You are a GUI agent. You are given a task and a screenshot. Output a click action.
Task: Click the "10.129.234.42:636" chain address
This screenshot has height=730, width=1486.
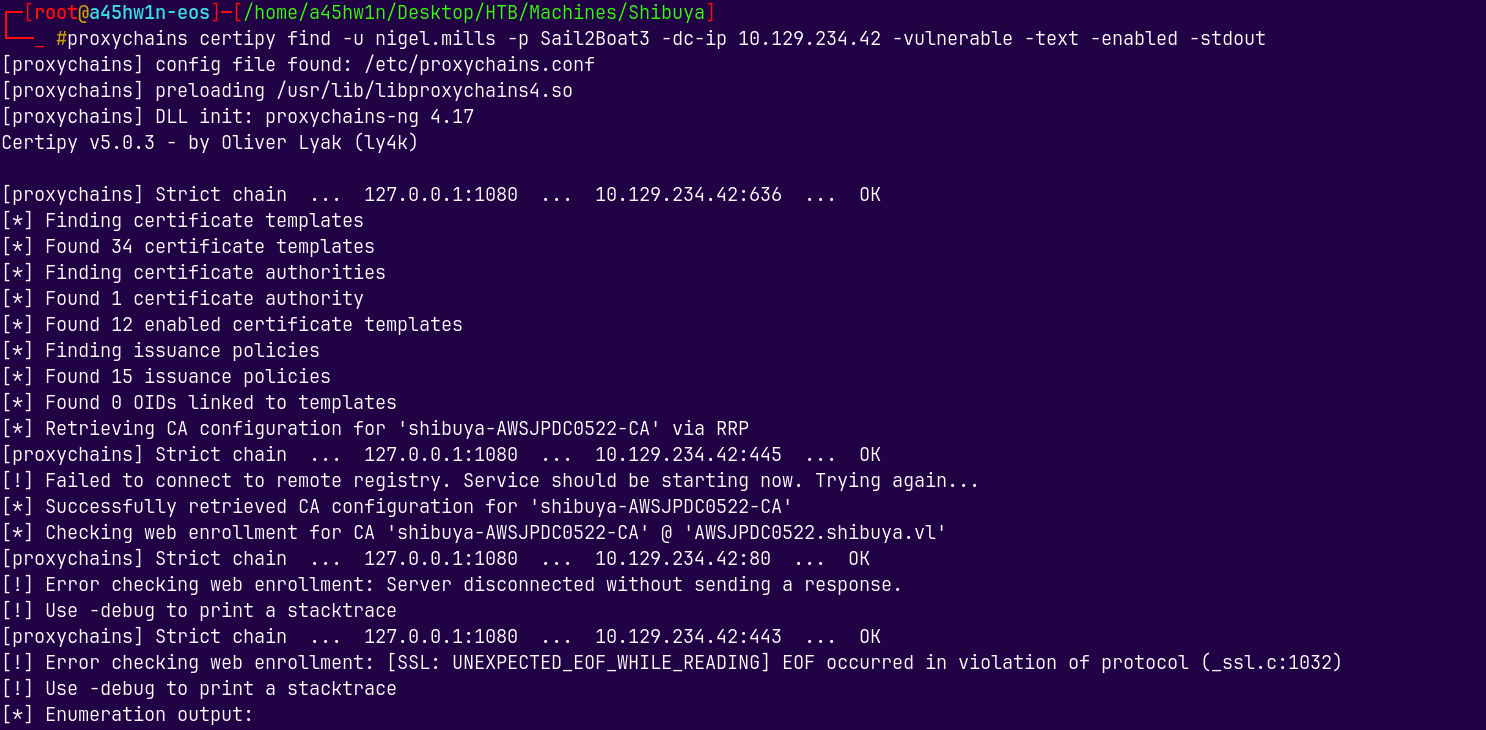pyautogui.click(x=688, y=195)
